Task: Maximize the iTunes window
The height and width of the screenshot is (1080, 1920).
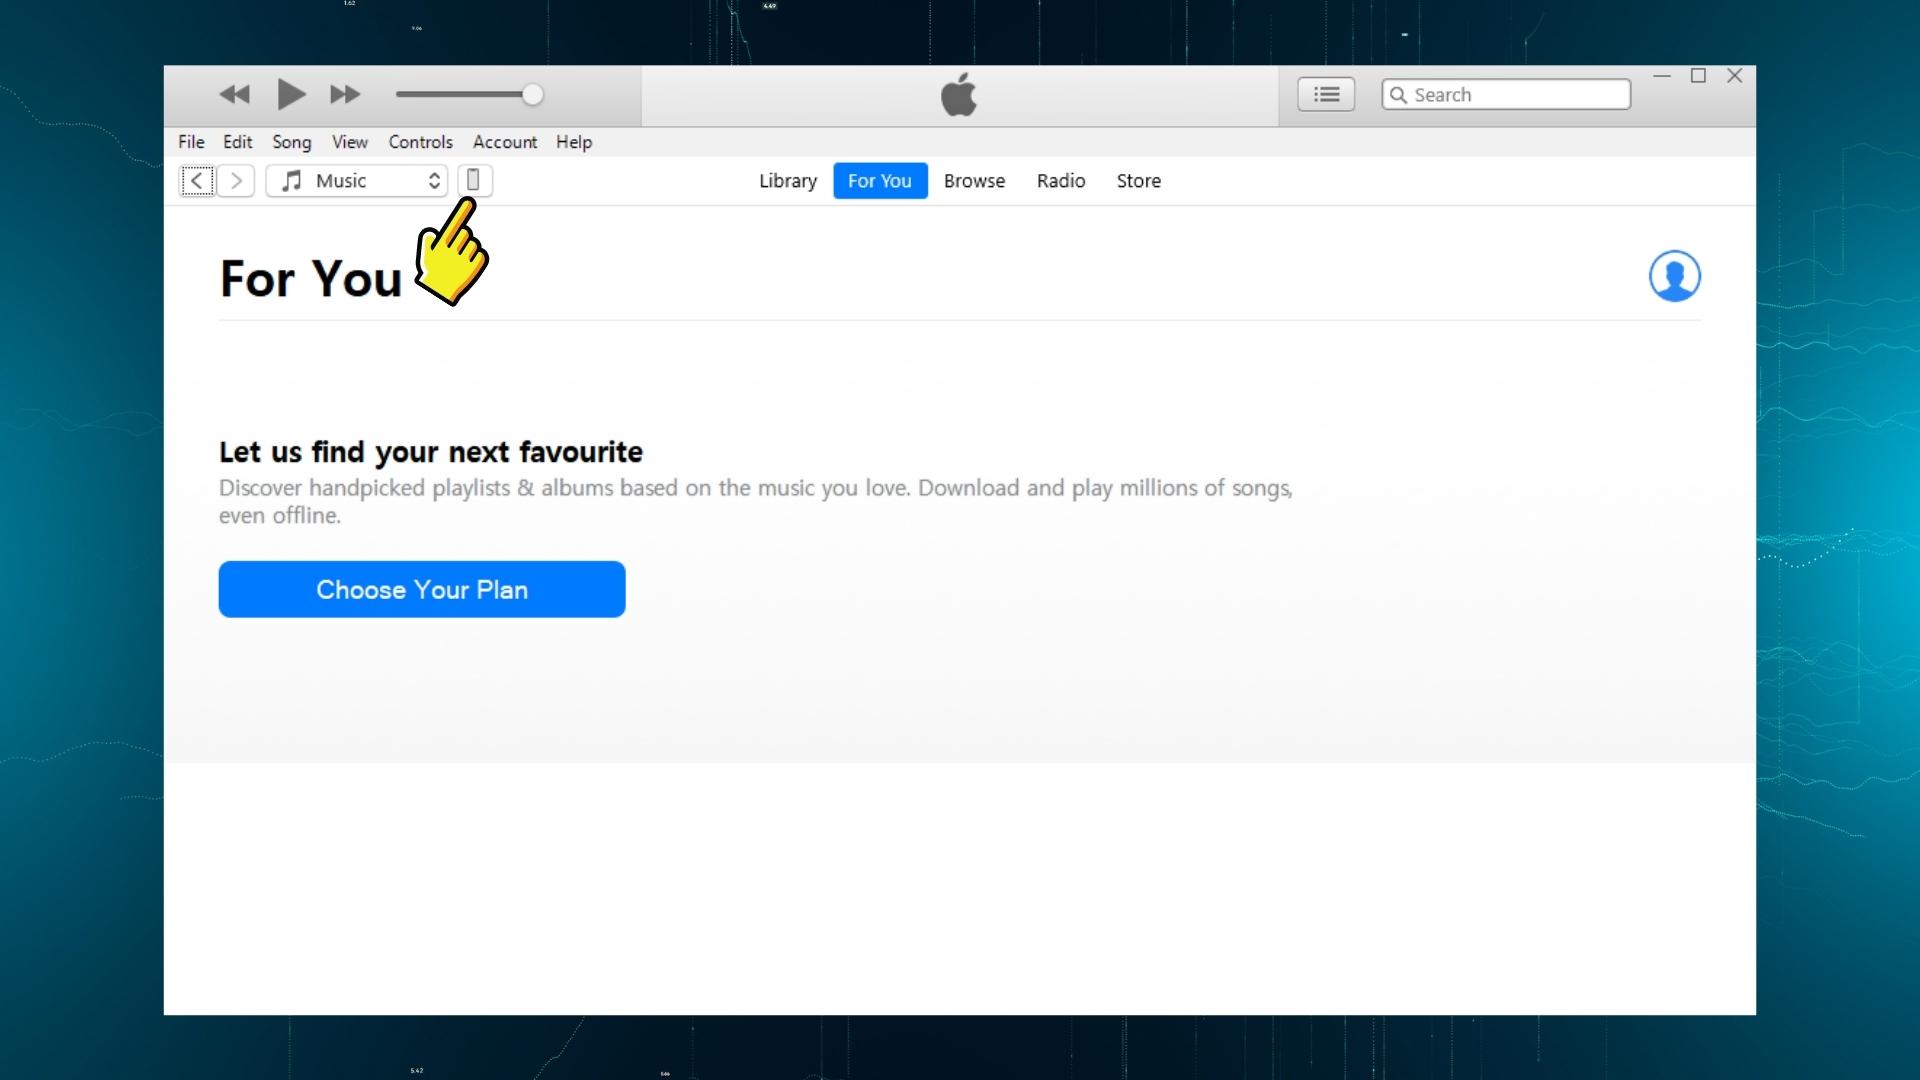Action: 1698,76
